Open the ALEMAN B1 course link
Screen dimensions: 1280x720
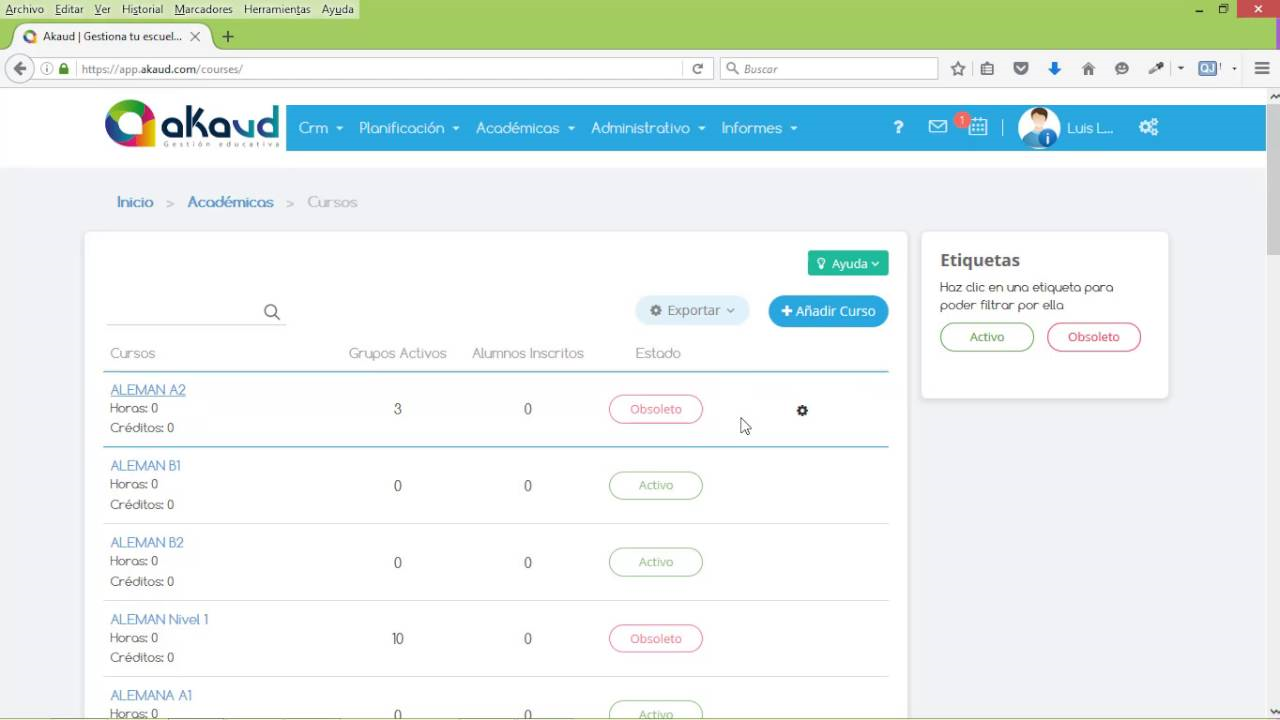click(x=145, y=466)
